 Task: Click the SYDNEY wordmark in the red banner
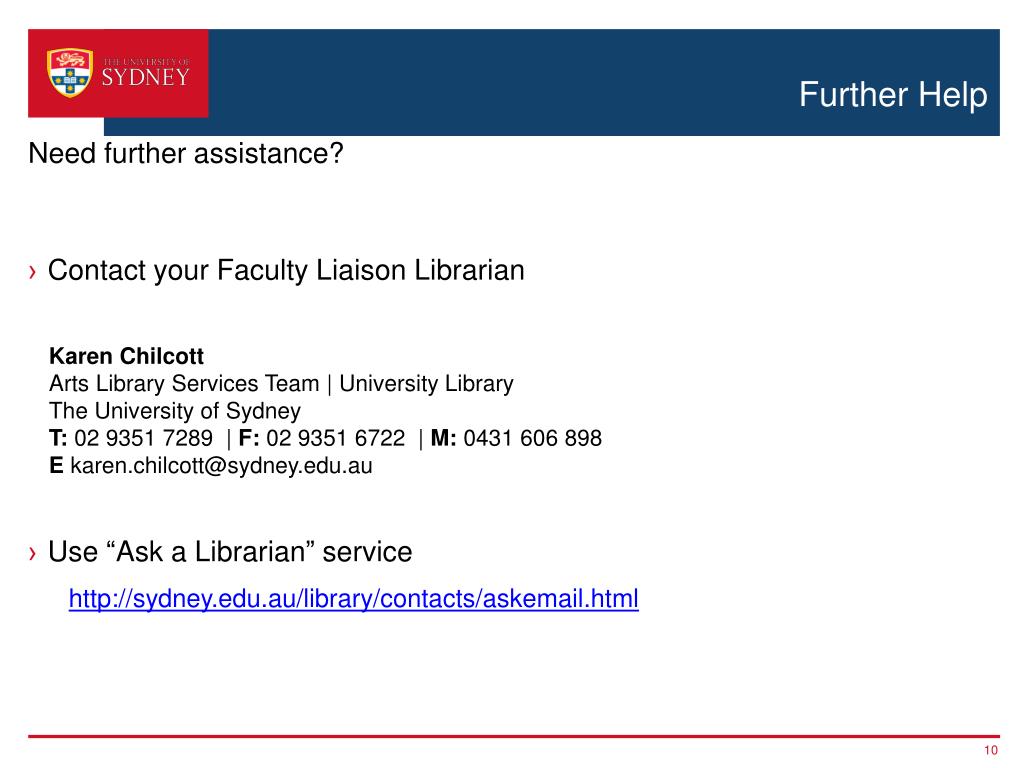[146, 77]
